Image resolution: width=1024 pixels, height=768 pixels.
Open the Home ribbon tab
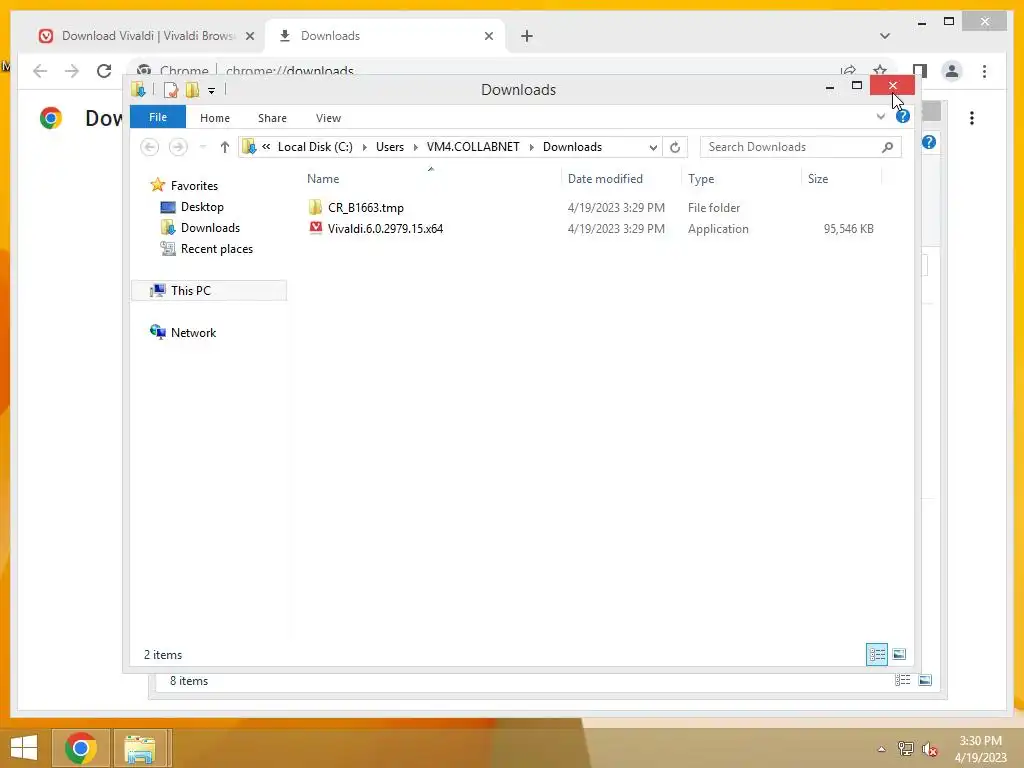215,118
